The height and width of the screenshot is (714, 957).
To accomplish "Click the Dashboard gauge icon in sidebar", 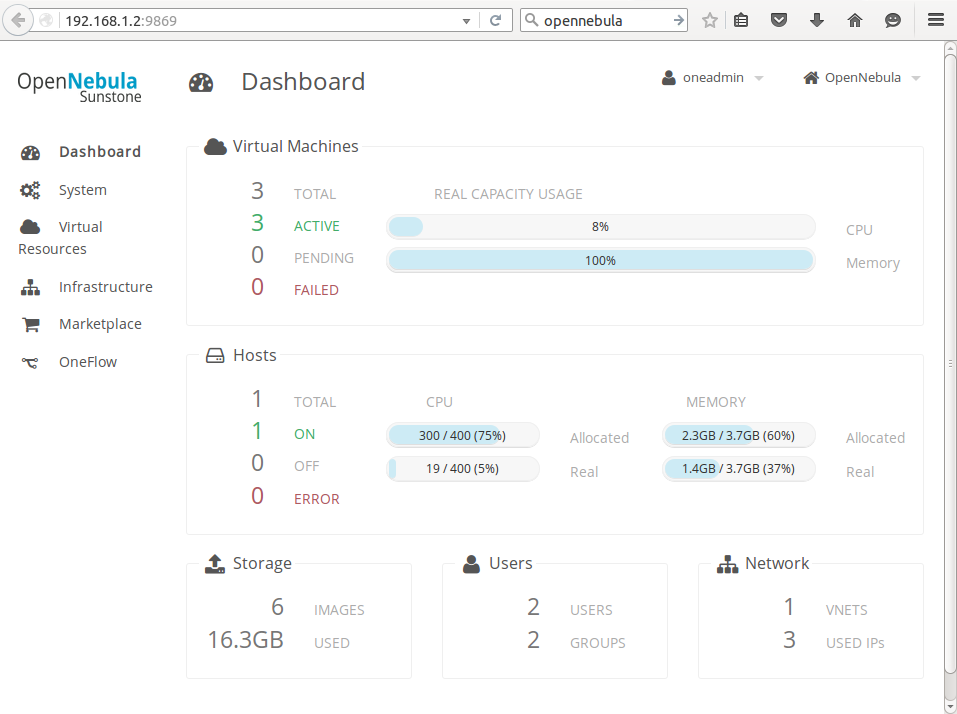I will pyautogui.click(x=30, y=152).
